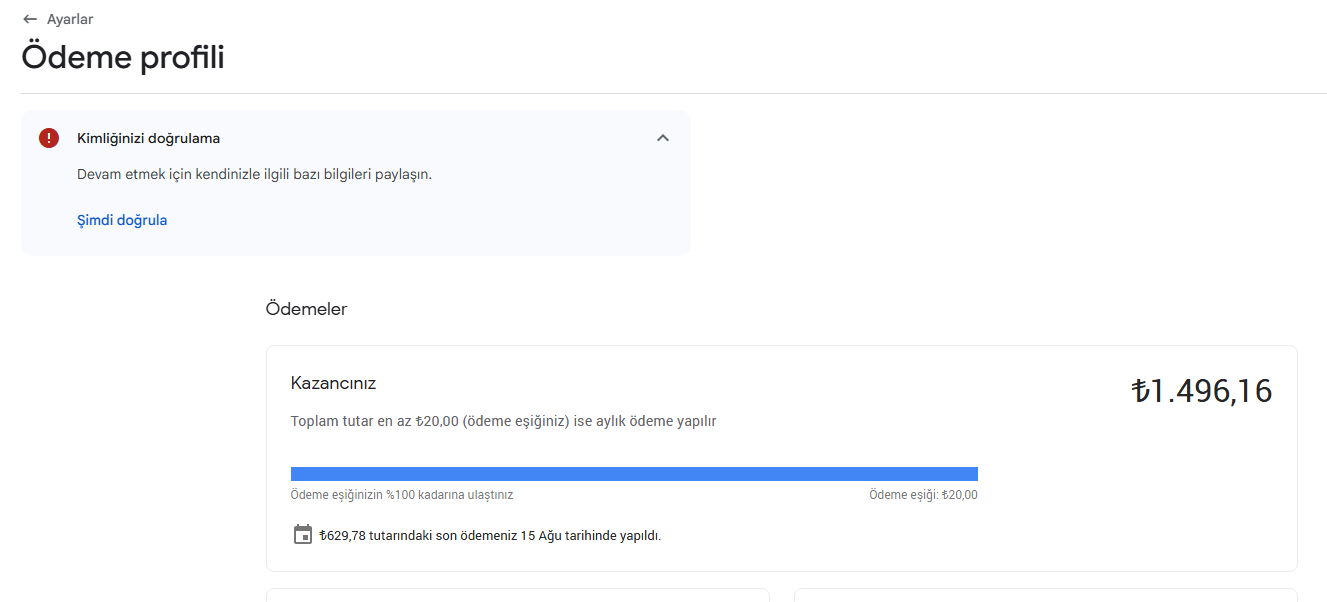Screen dimensions: 1327x602
Task: Click the back arrow next to Ayarlar
Action: click(30, 19)
